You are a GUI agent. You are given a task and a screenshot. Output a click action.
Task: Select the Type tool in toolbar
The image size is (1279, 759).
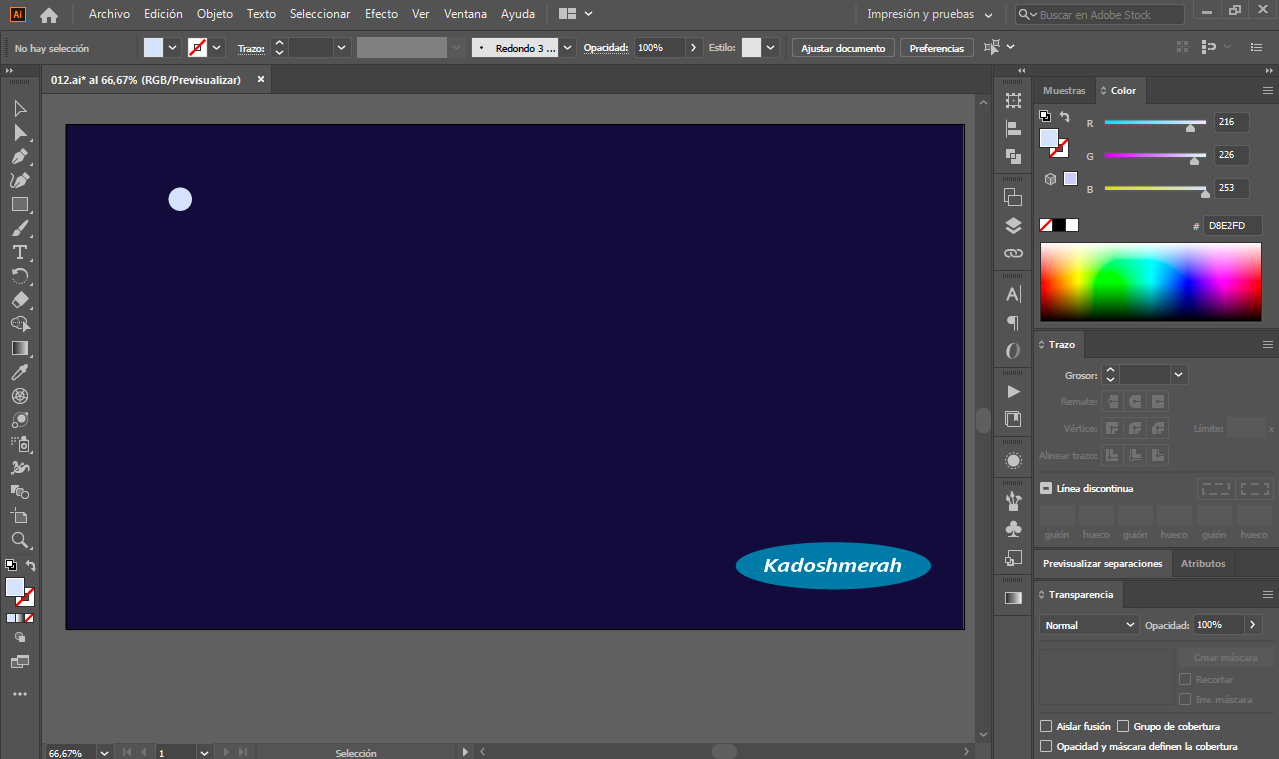click(20, 252)
